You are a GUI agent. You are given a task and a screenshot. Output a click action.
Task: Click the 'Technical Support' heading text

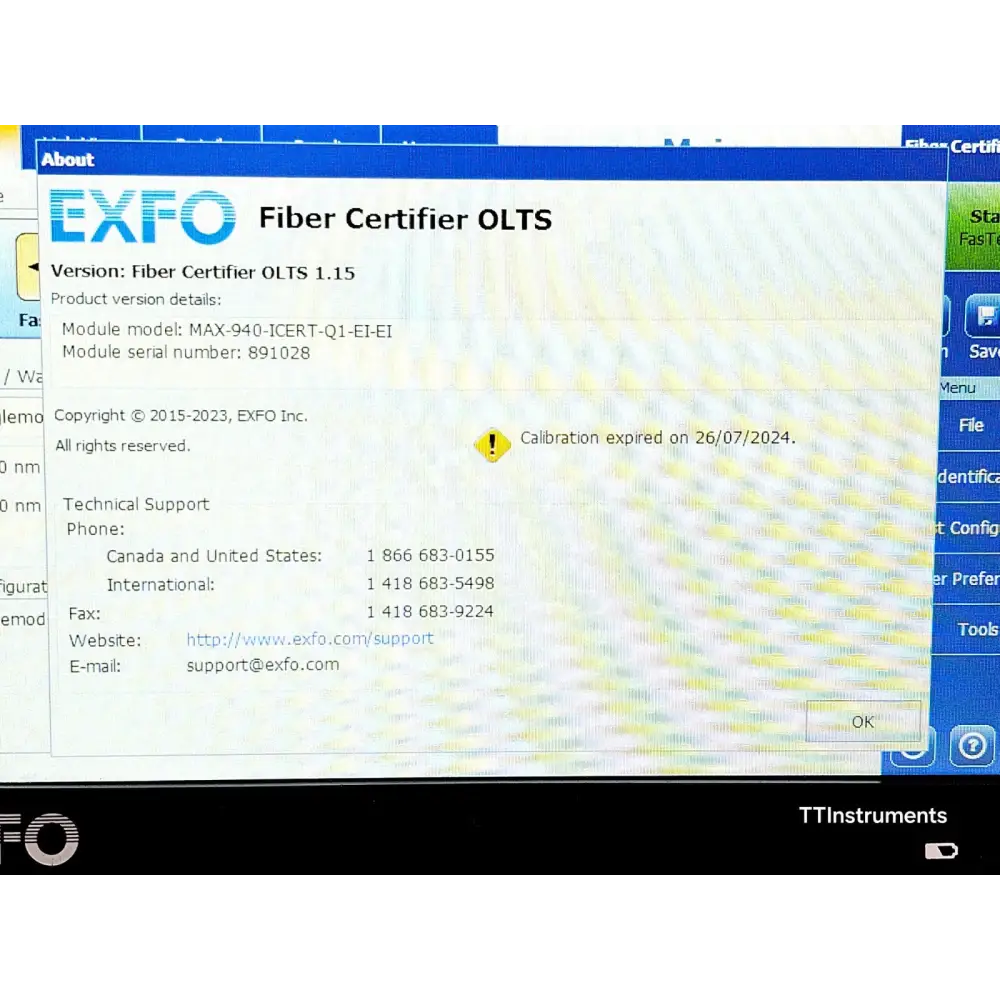pyautogui.click(x=136, y=504)
